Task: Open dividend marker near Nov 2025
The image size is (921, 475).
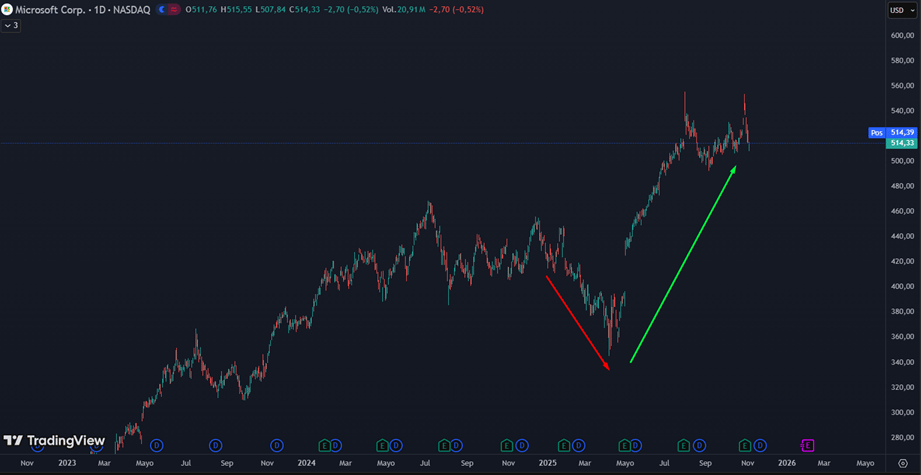Action: coord(760,446)
